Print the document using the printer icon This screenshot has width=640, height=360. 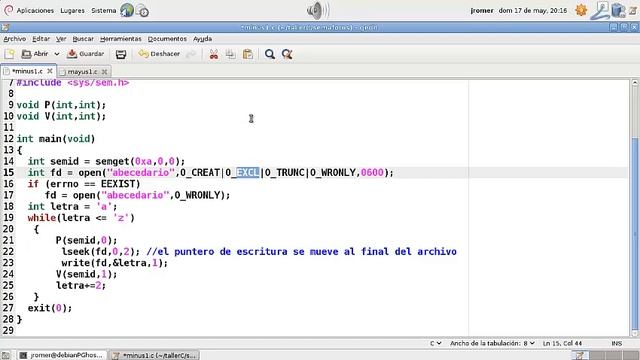tap(121, 54)
